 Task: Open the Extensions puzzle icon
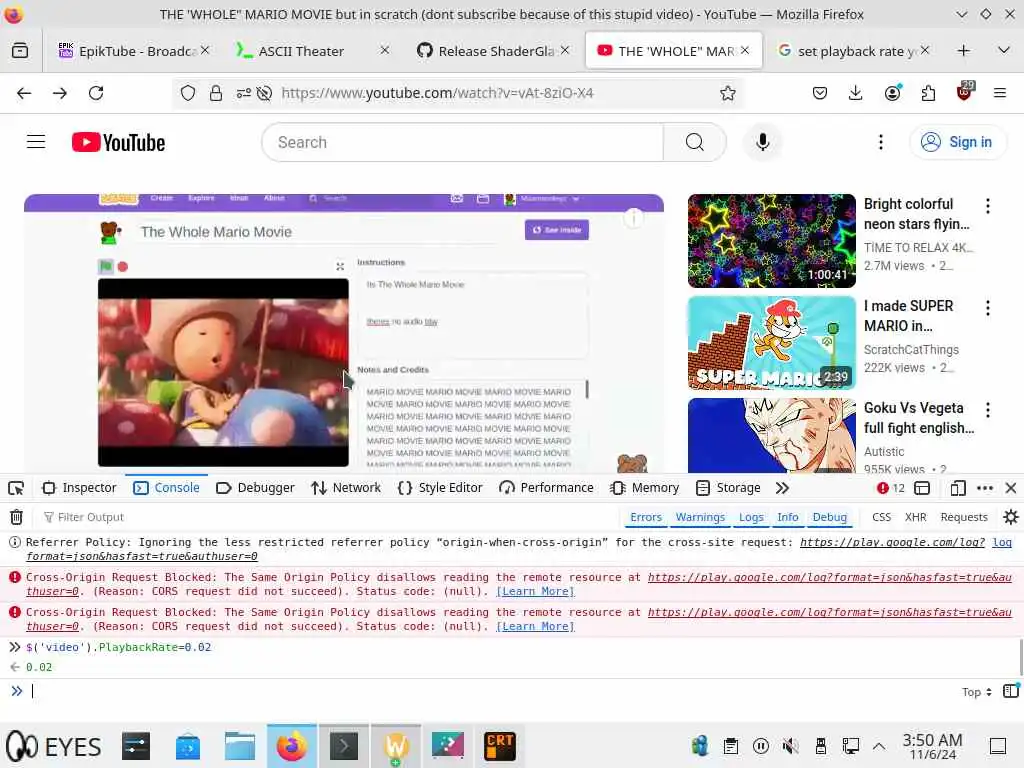click(x=928, y=93)
